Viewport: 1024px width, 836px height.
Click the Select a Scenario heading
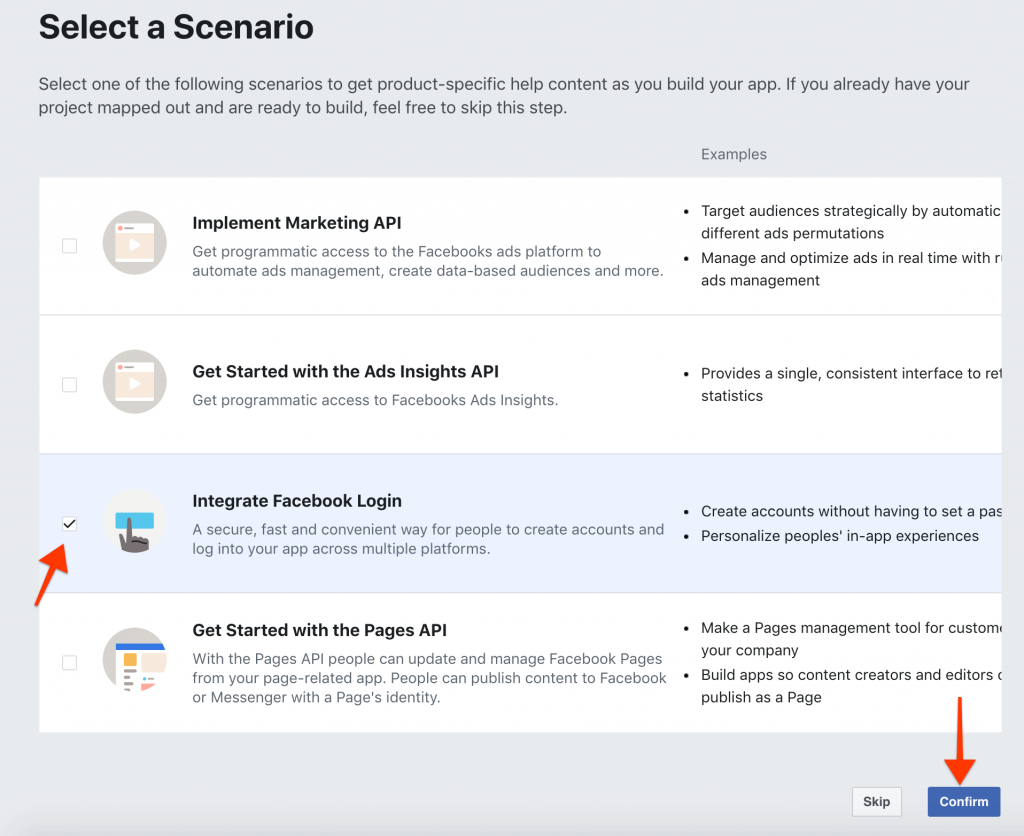click(176, 27)
